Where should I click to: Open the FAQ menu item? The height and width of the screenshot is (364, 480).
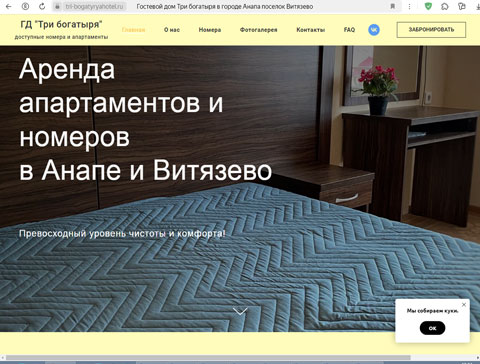[x=349, y=30]
